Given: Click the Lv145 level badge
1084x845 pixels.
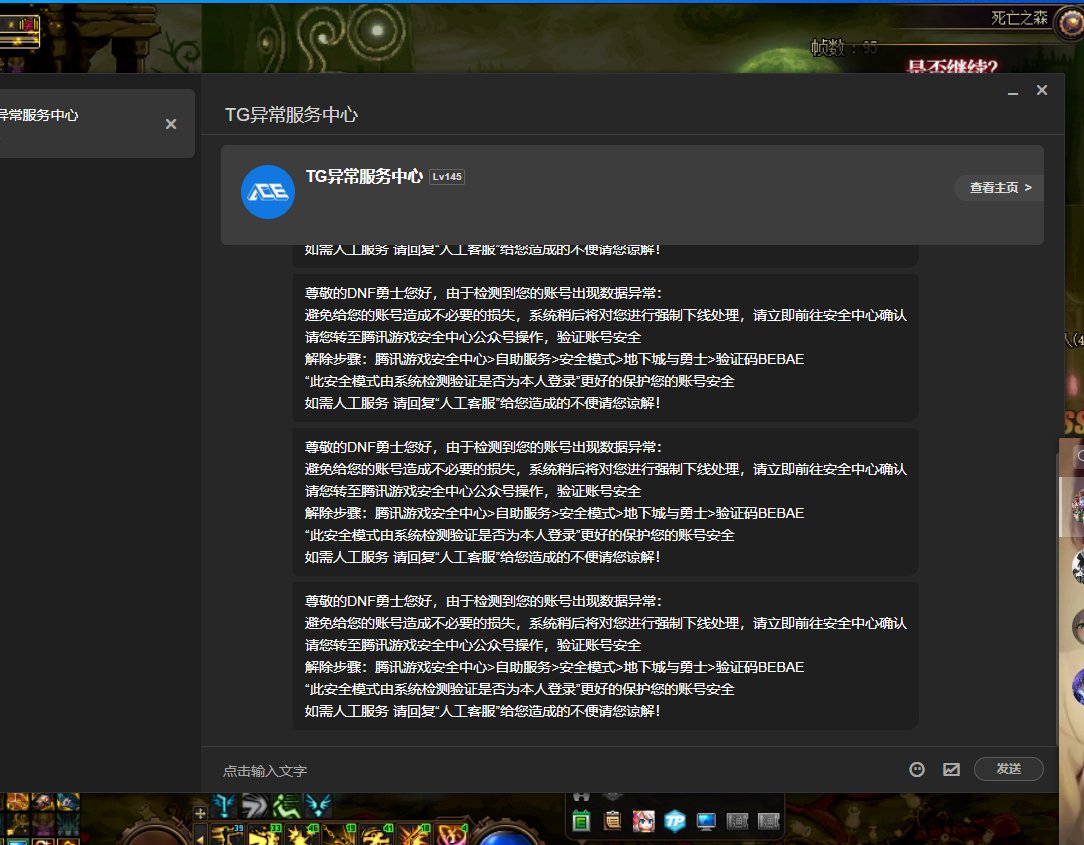Looking at the screenshot, I should pos(447,176).
